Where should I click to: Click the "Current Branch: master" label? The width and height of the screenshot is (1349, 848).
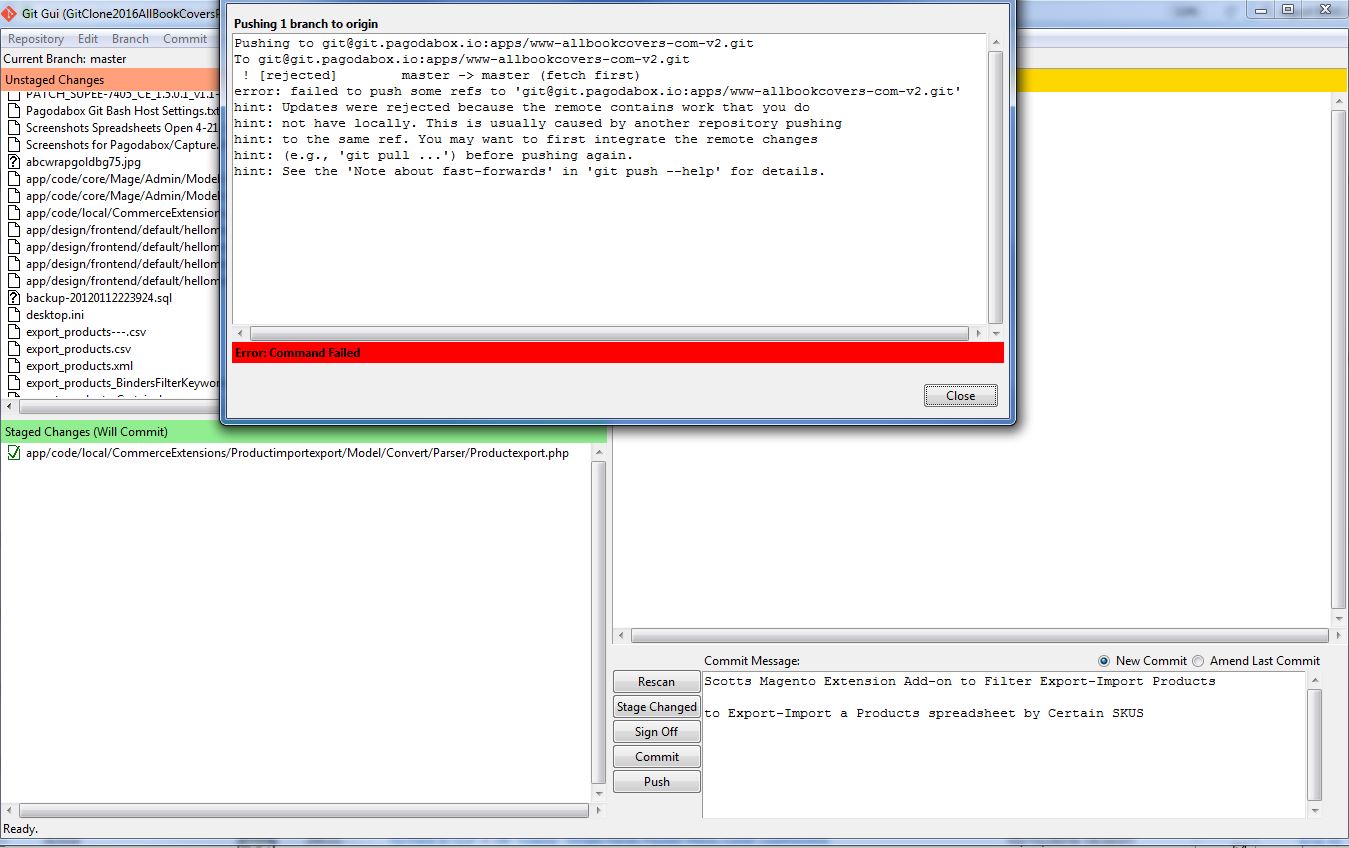(x=65, y=59)
